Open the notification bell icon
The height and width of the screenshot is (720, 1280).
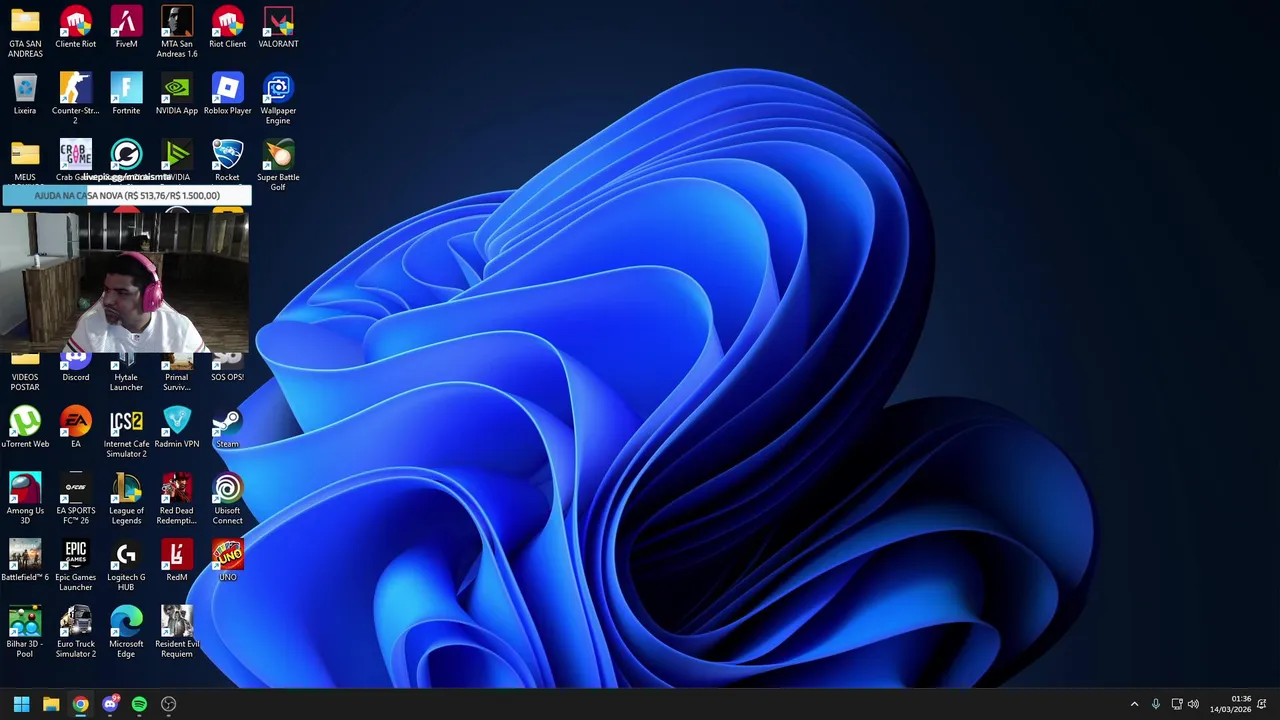pos(1262,704)
